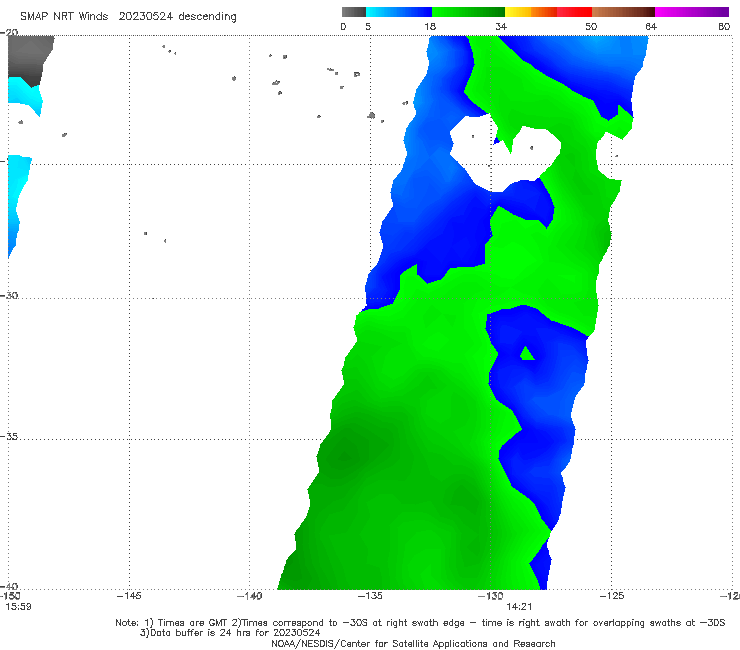Click the '-145' longitude axis label
This screenshot has height=650, width=740.
[129, 596]
